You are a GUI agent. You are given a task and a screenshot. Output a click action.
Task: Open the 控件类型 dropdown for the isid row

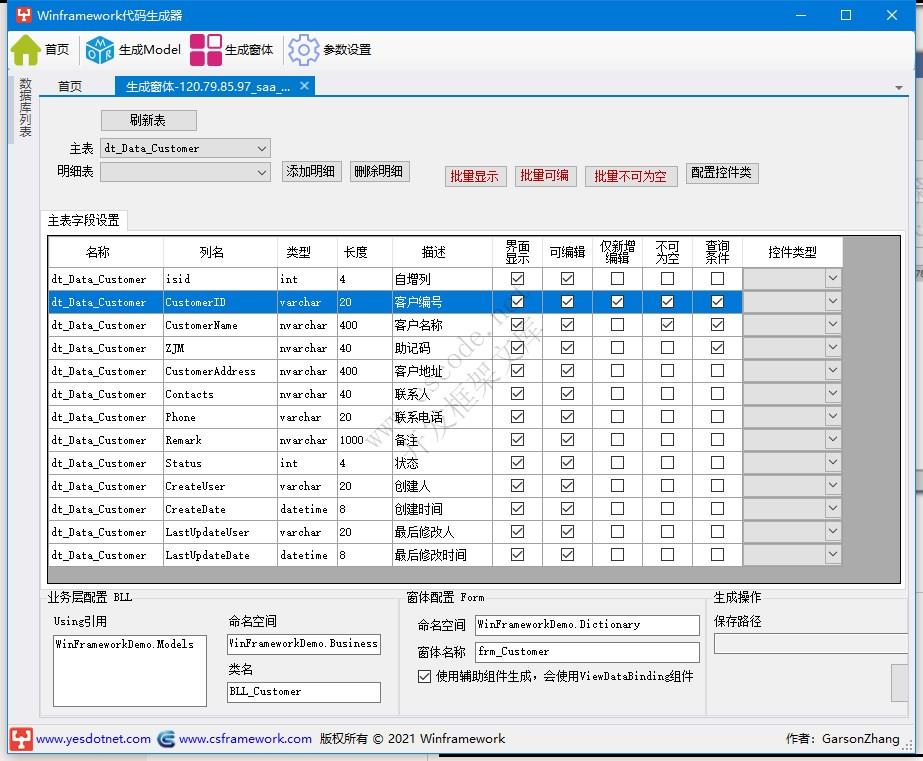click(x=833, y=278)
